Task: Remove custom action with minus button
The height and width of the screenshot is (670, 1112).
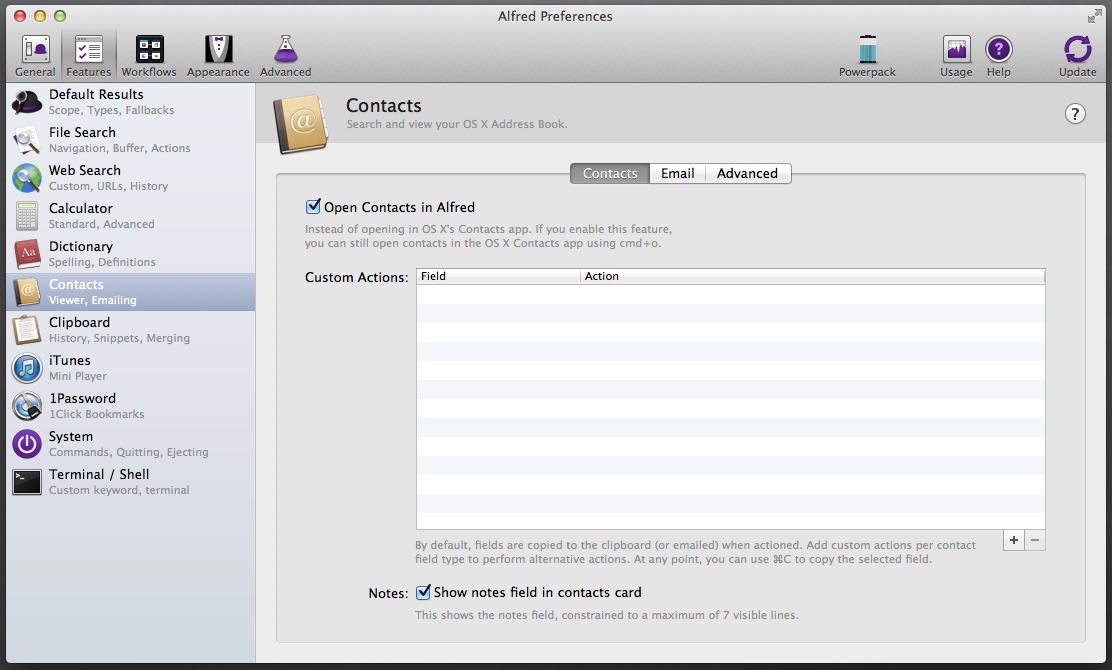Action: coord(1035,540)
